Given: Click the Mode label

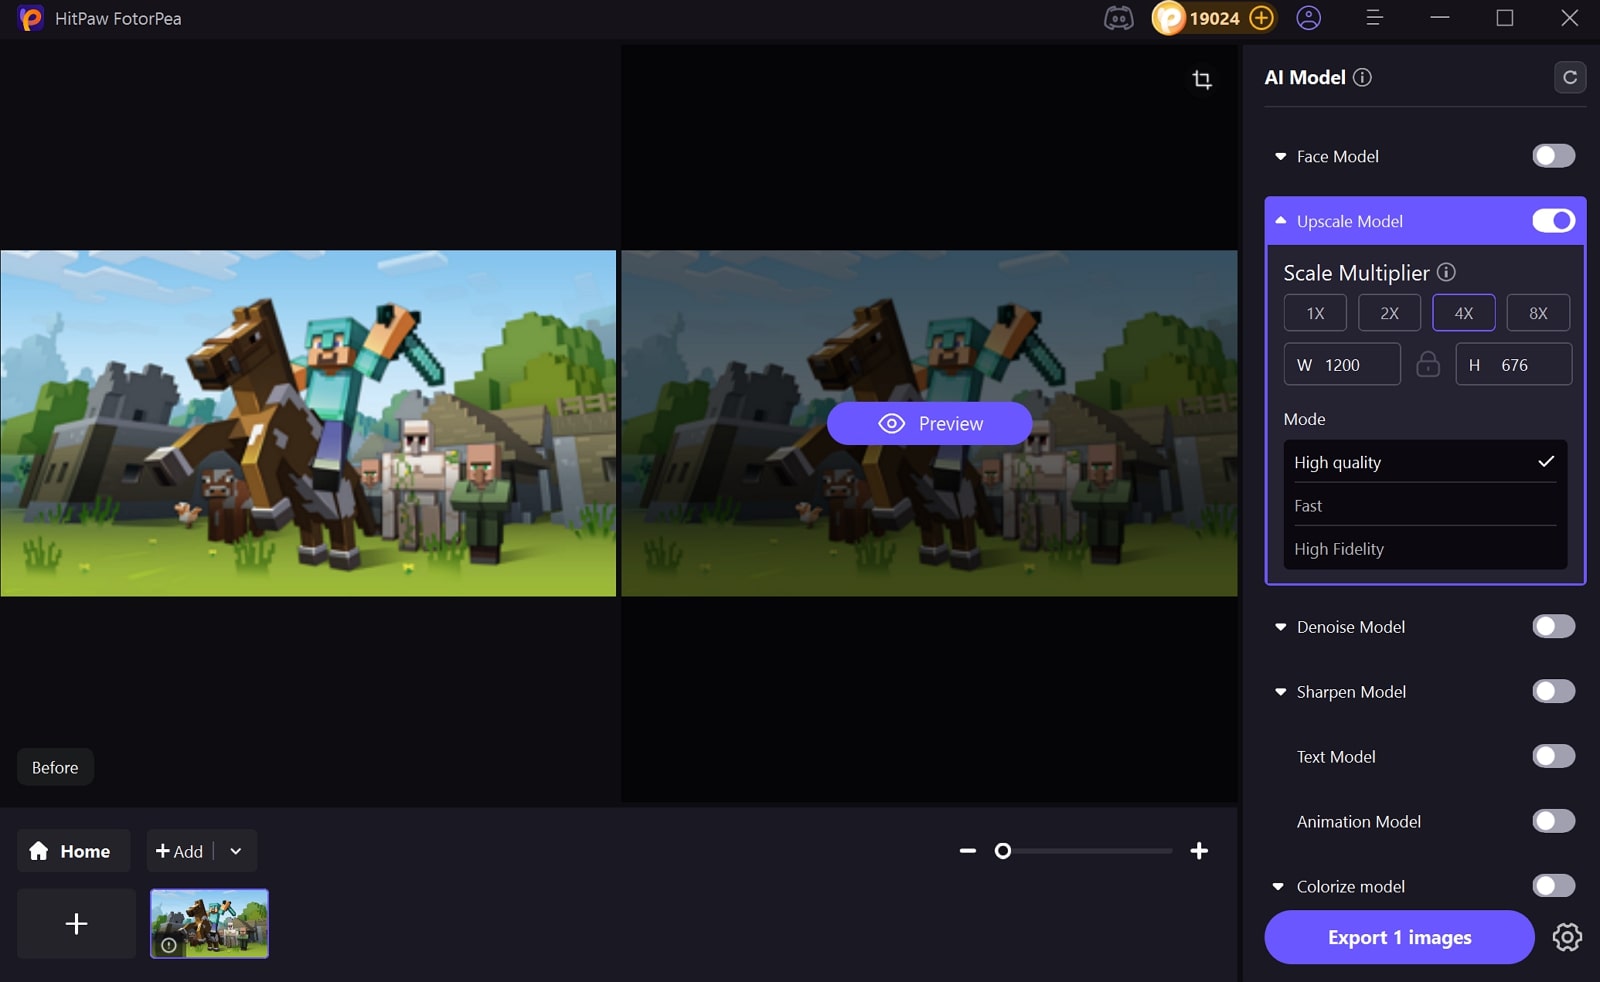Looking at the screenshot, I should point(1304,419).
